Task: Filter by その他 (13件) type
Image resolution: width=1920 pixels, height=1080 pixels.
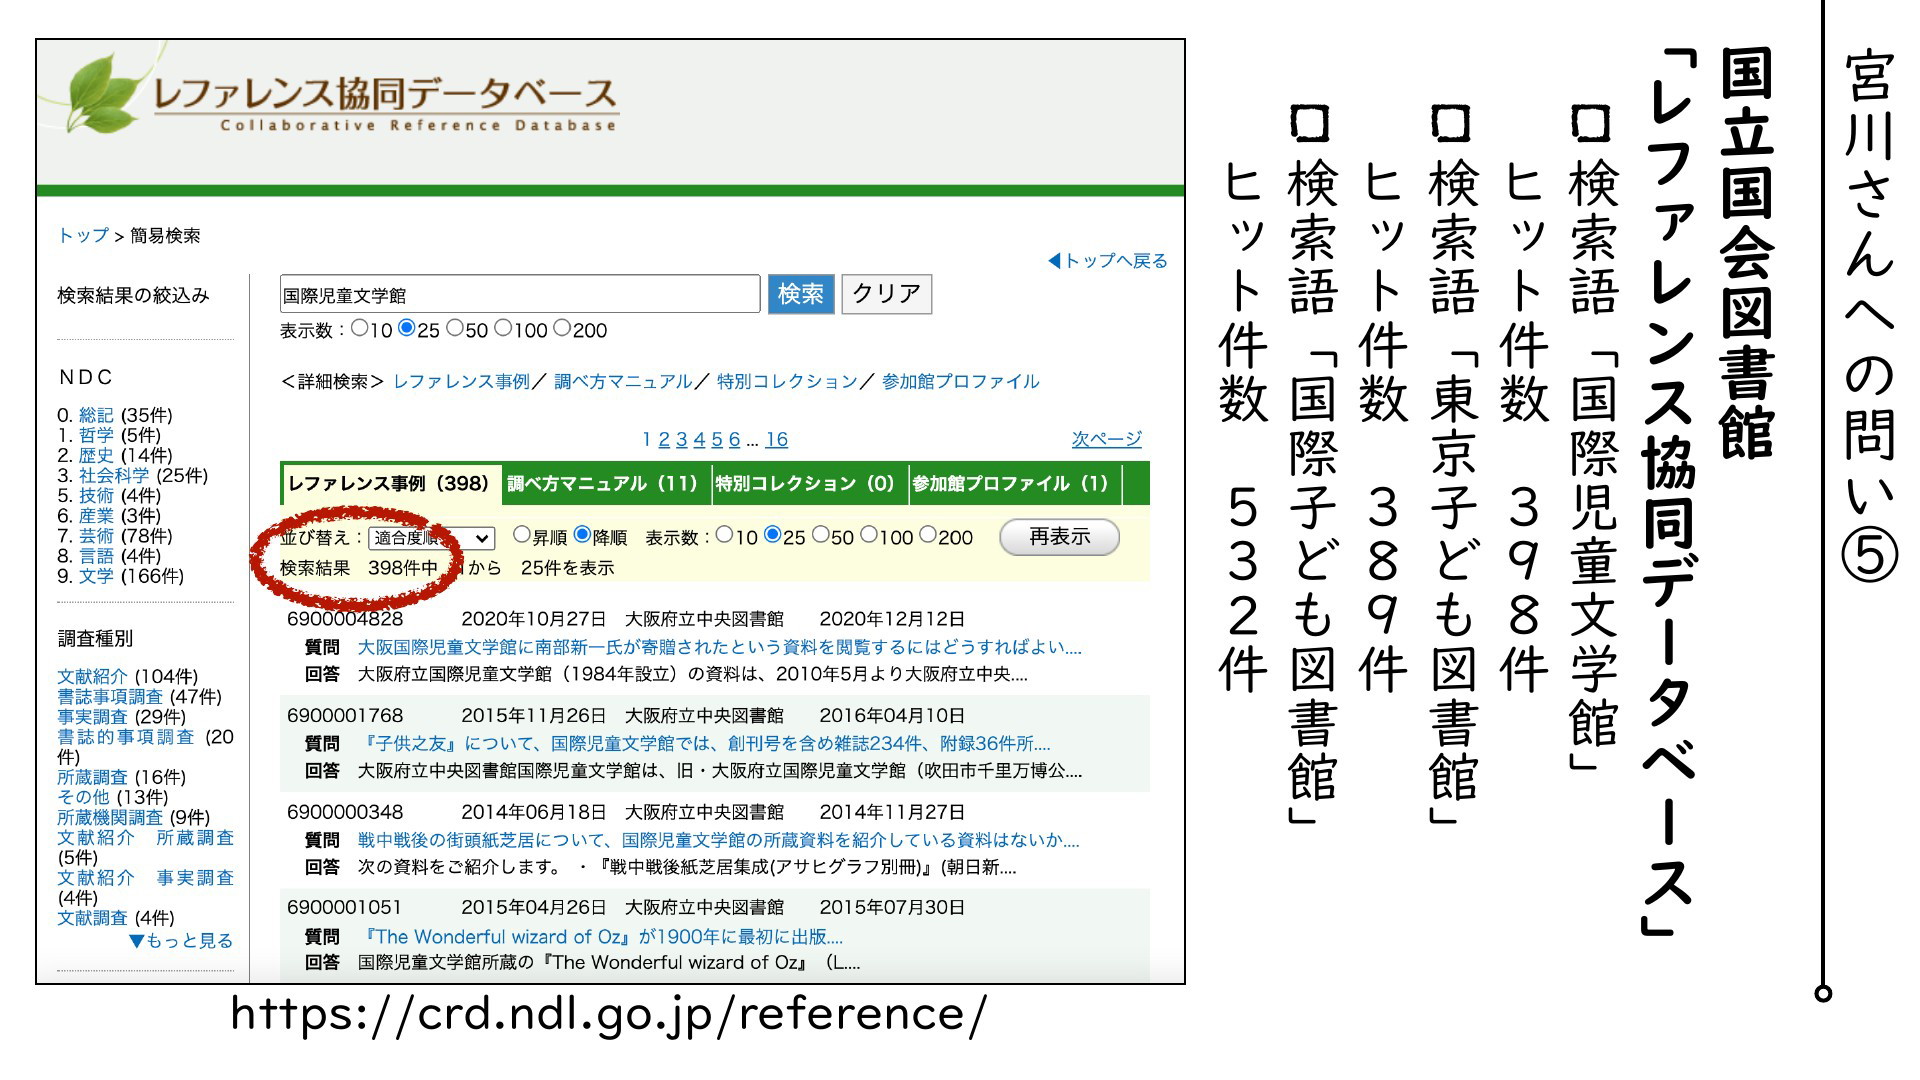Action: click(83, 797)
